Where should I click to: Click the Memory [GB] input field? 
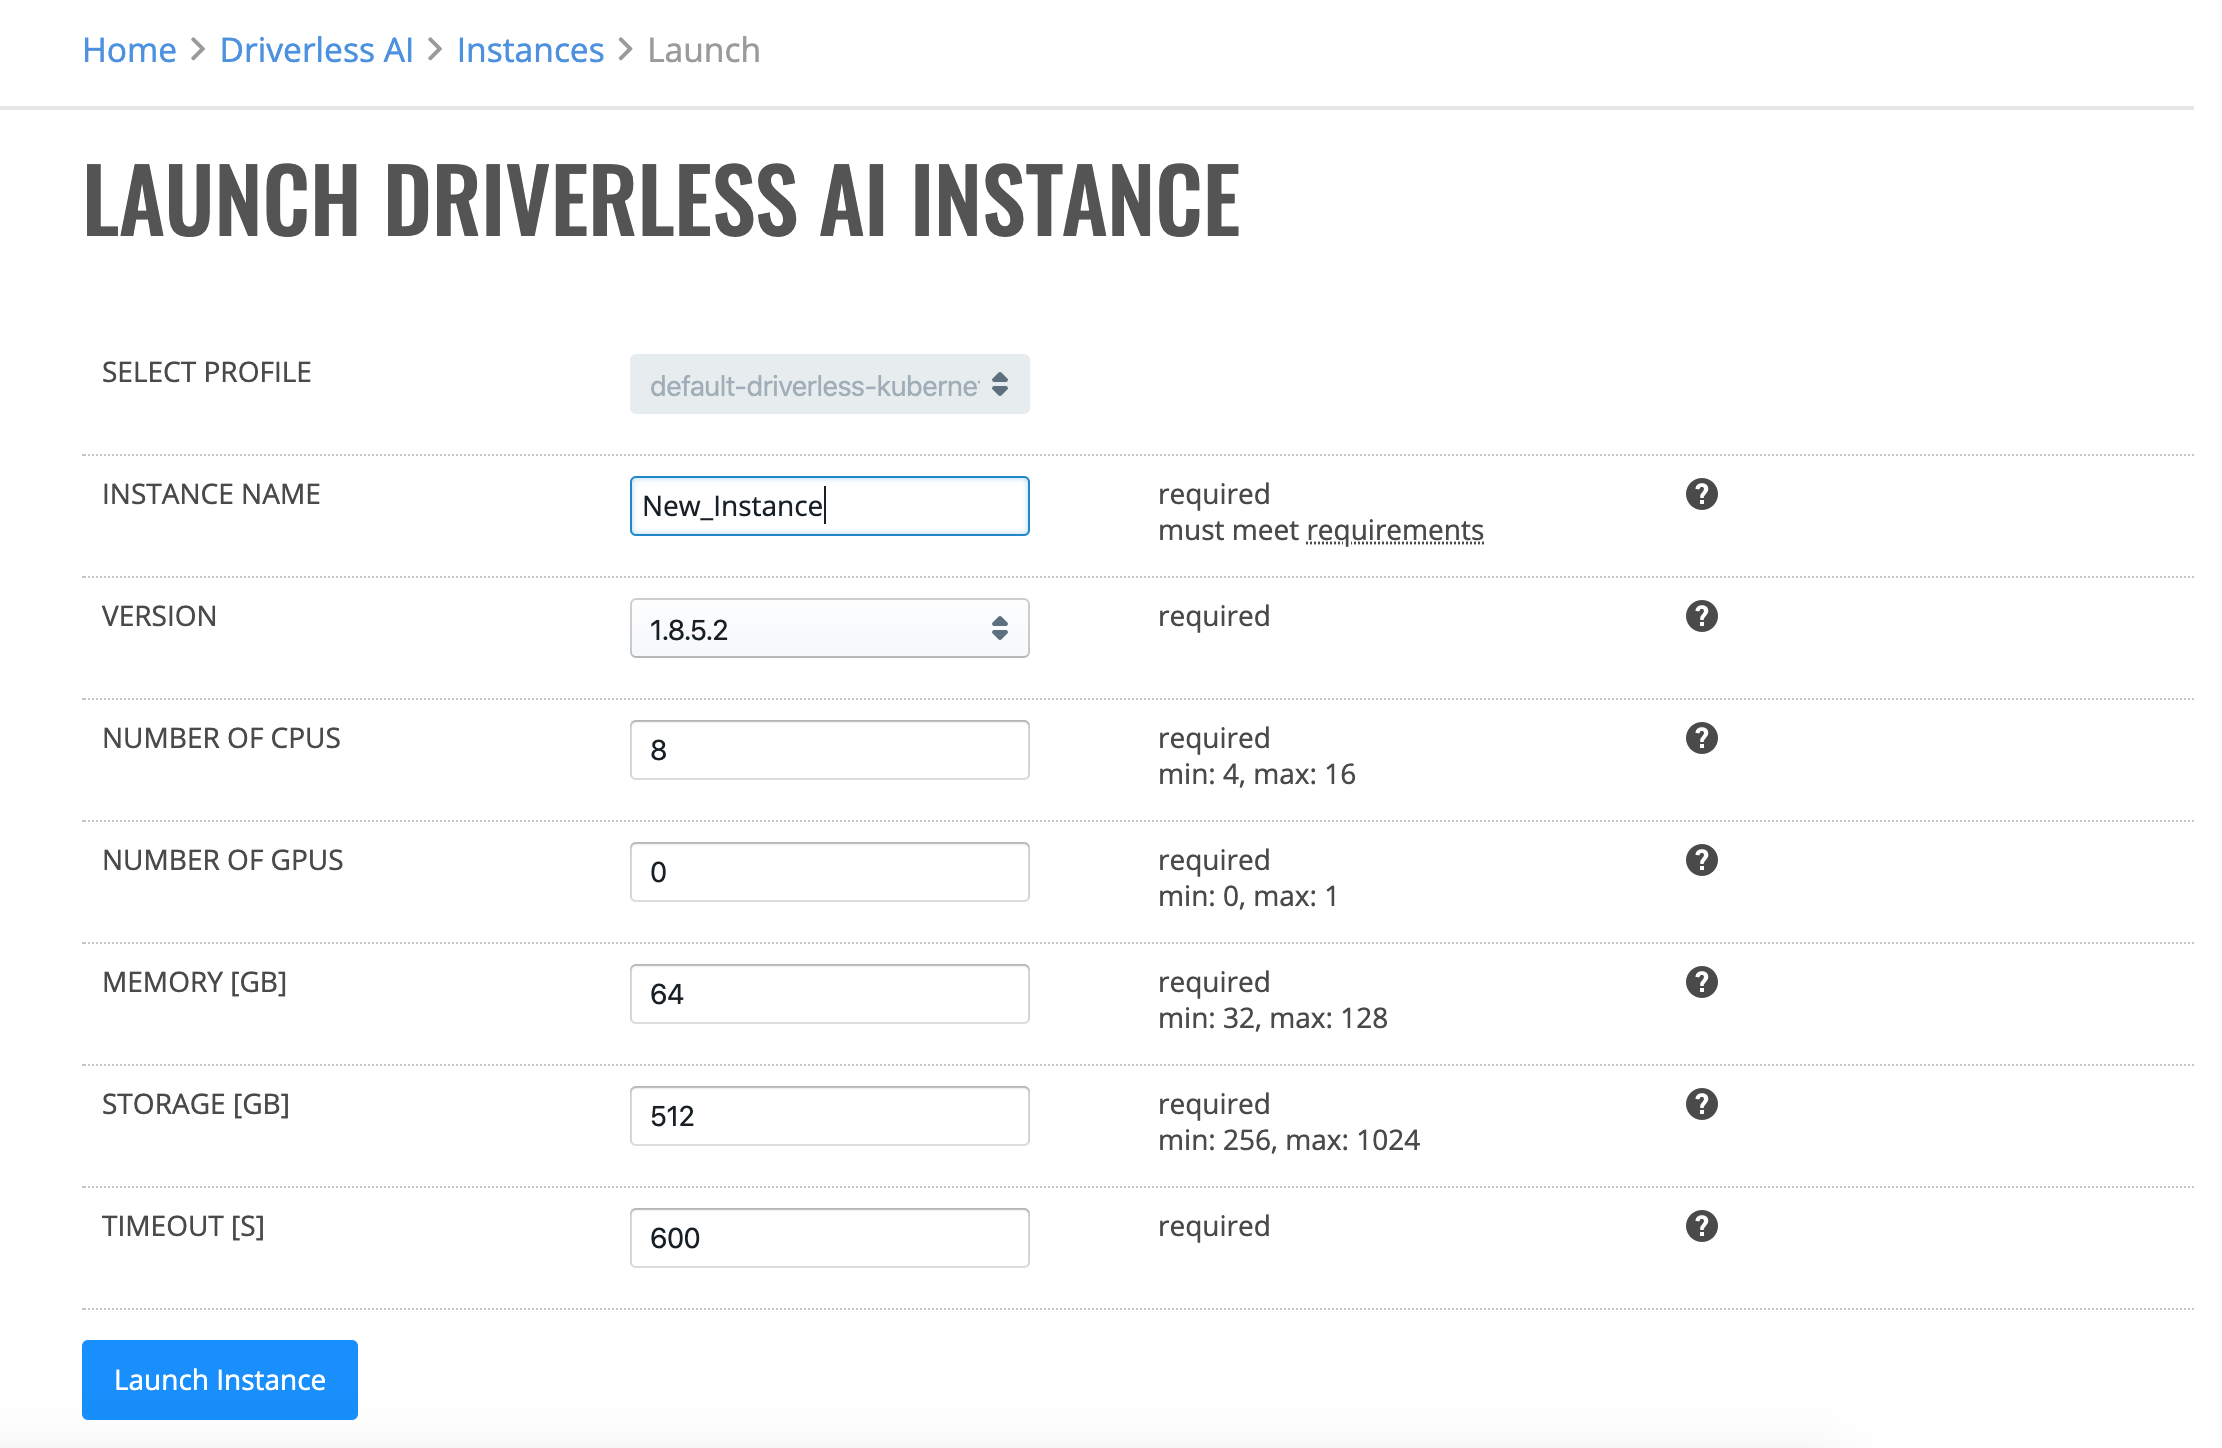[x=829, y=994]
